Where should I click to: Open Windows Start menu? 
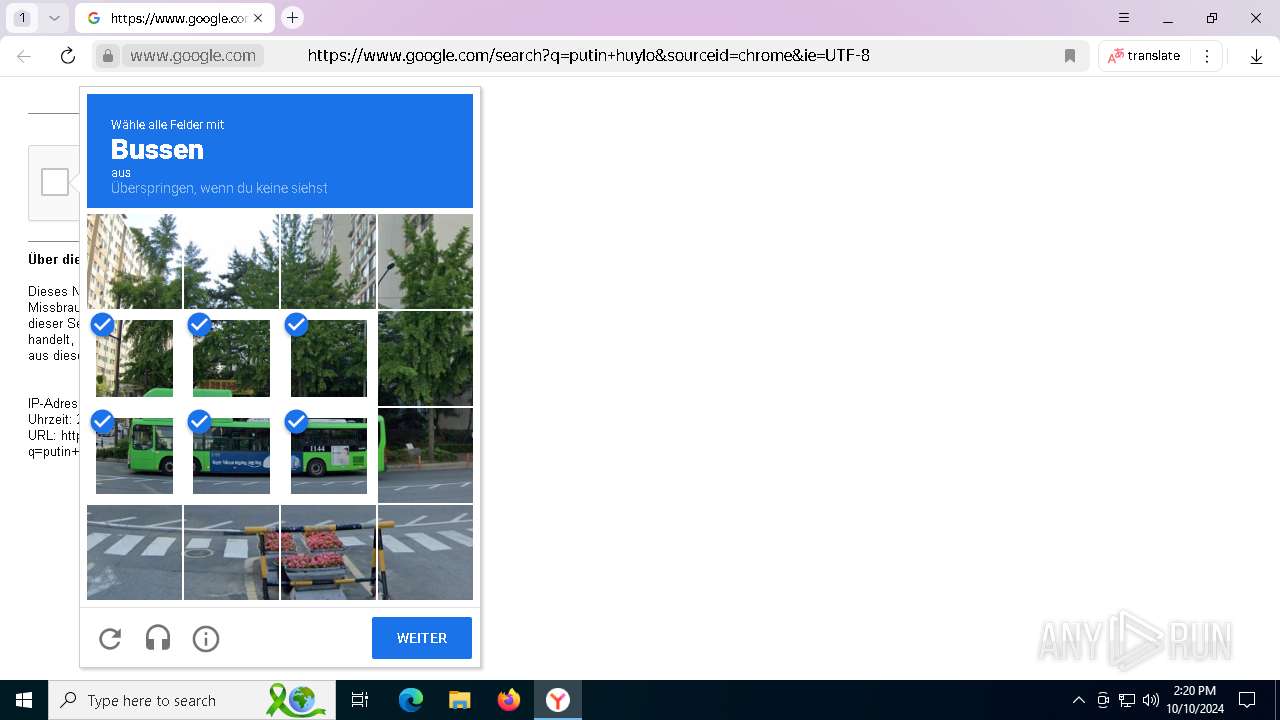click(x=24, y=700)
